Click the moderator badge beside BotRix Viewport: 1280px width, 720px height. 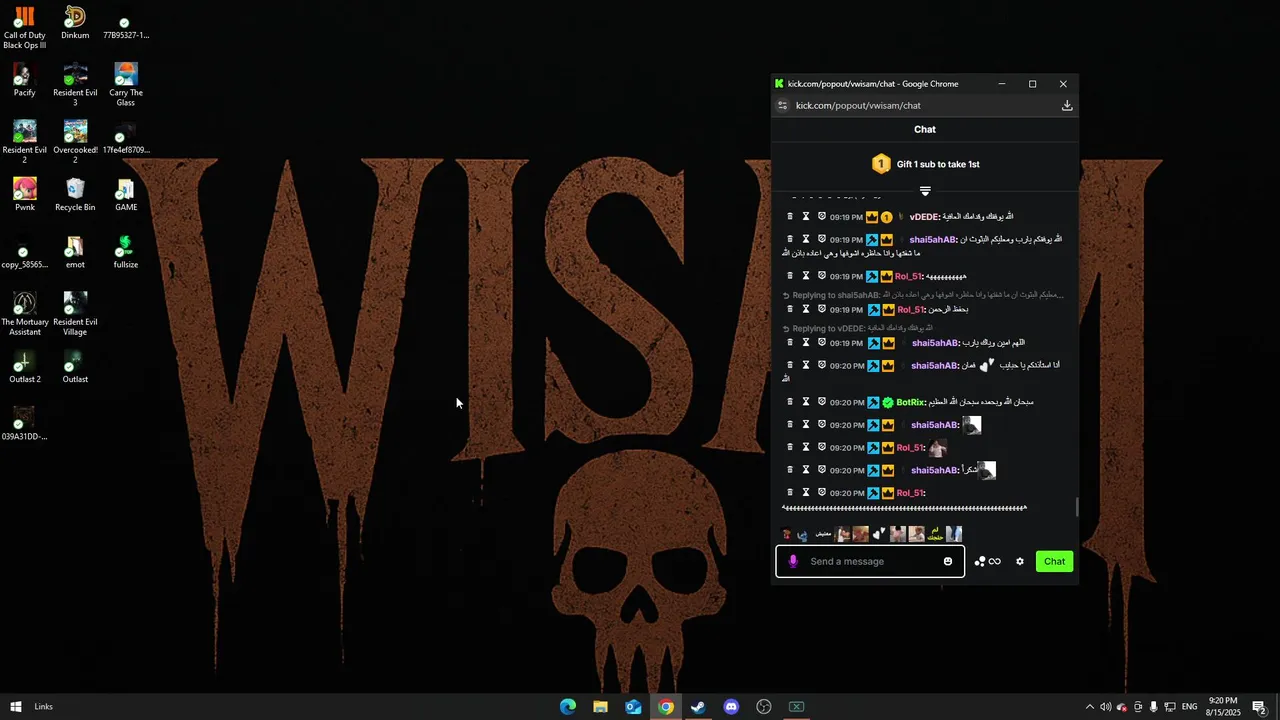(873, 403)
